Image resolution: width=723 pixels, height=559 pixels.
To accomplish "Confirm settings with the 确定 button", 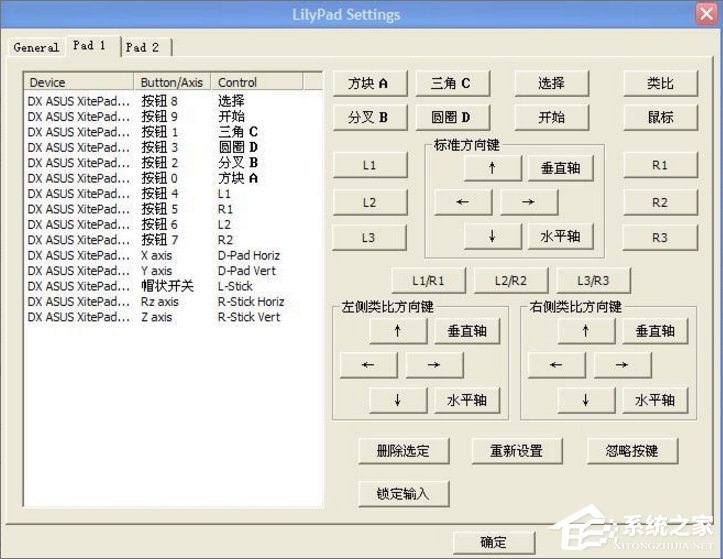I will coord(493,542).
